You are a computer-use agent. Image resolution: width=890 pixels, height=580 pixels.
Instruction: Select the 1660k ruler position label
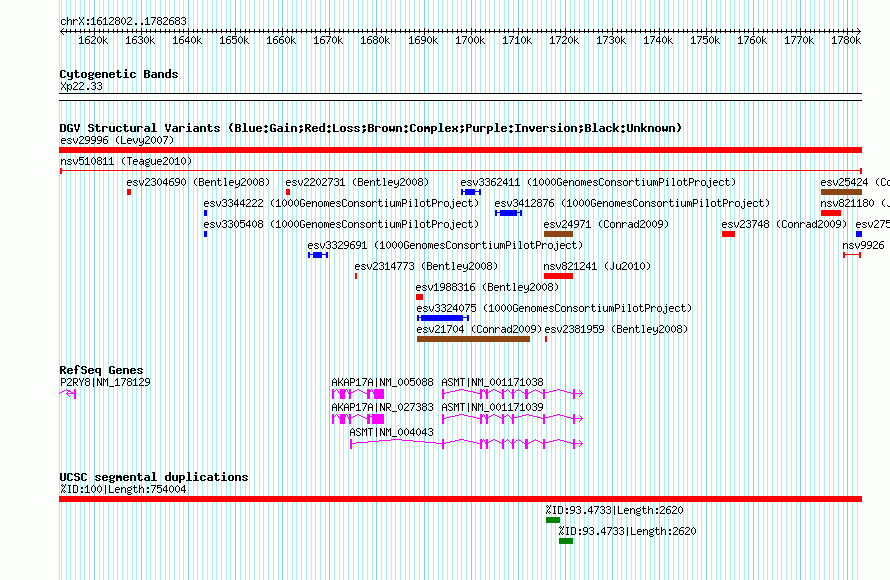click(282, 40)
